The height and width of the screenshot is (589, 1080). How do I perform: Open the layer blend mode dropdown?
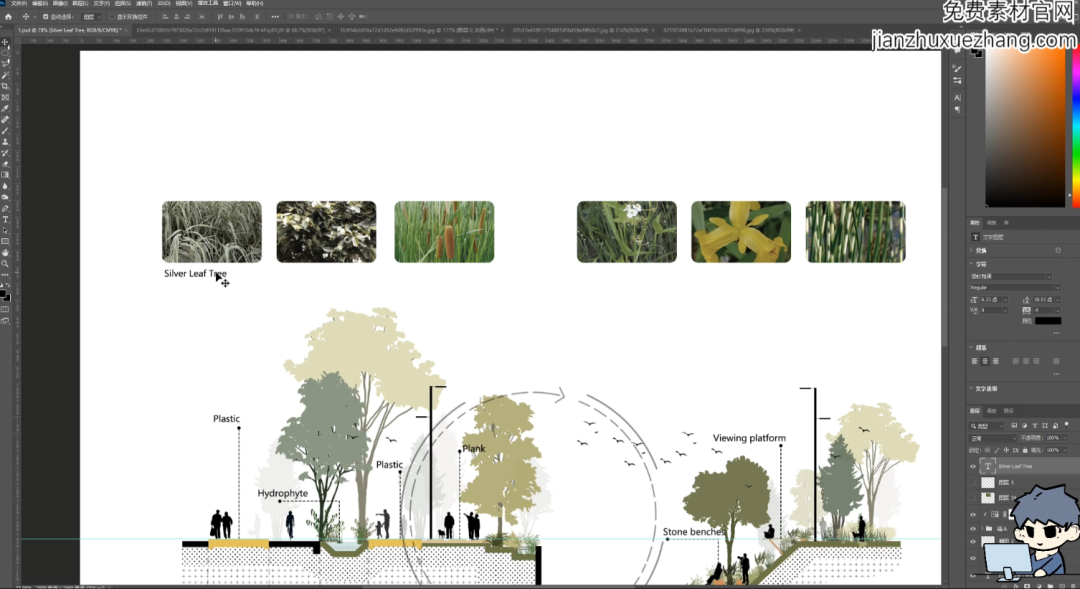[993, 438]
